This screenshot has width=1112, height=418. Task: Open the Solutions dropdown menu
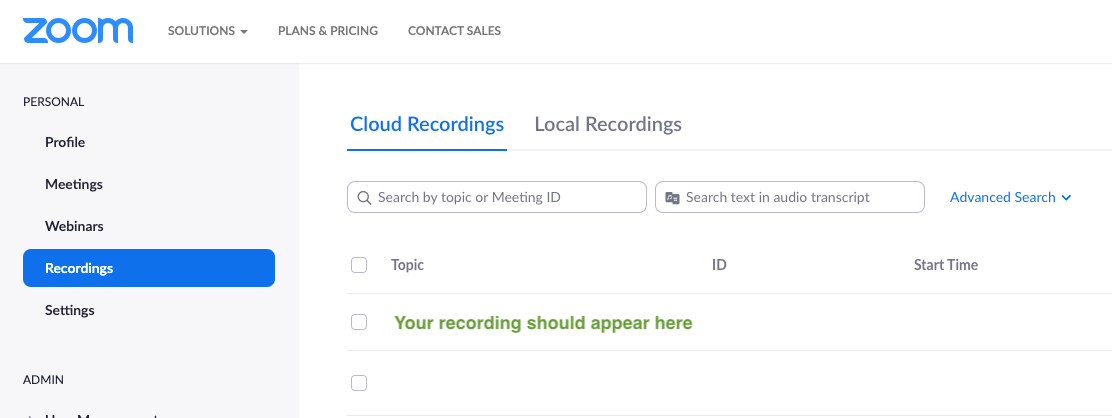pos(208,31)
